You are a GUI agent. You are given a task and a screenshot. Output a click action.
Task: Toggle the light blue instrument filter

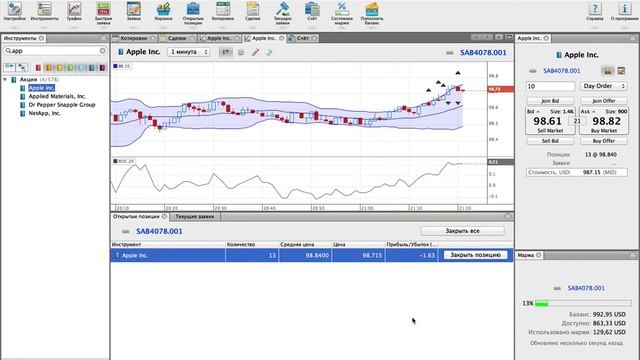click(x=81, y=68)
